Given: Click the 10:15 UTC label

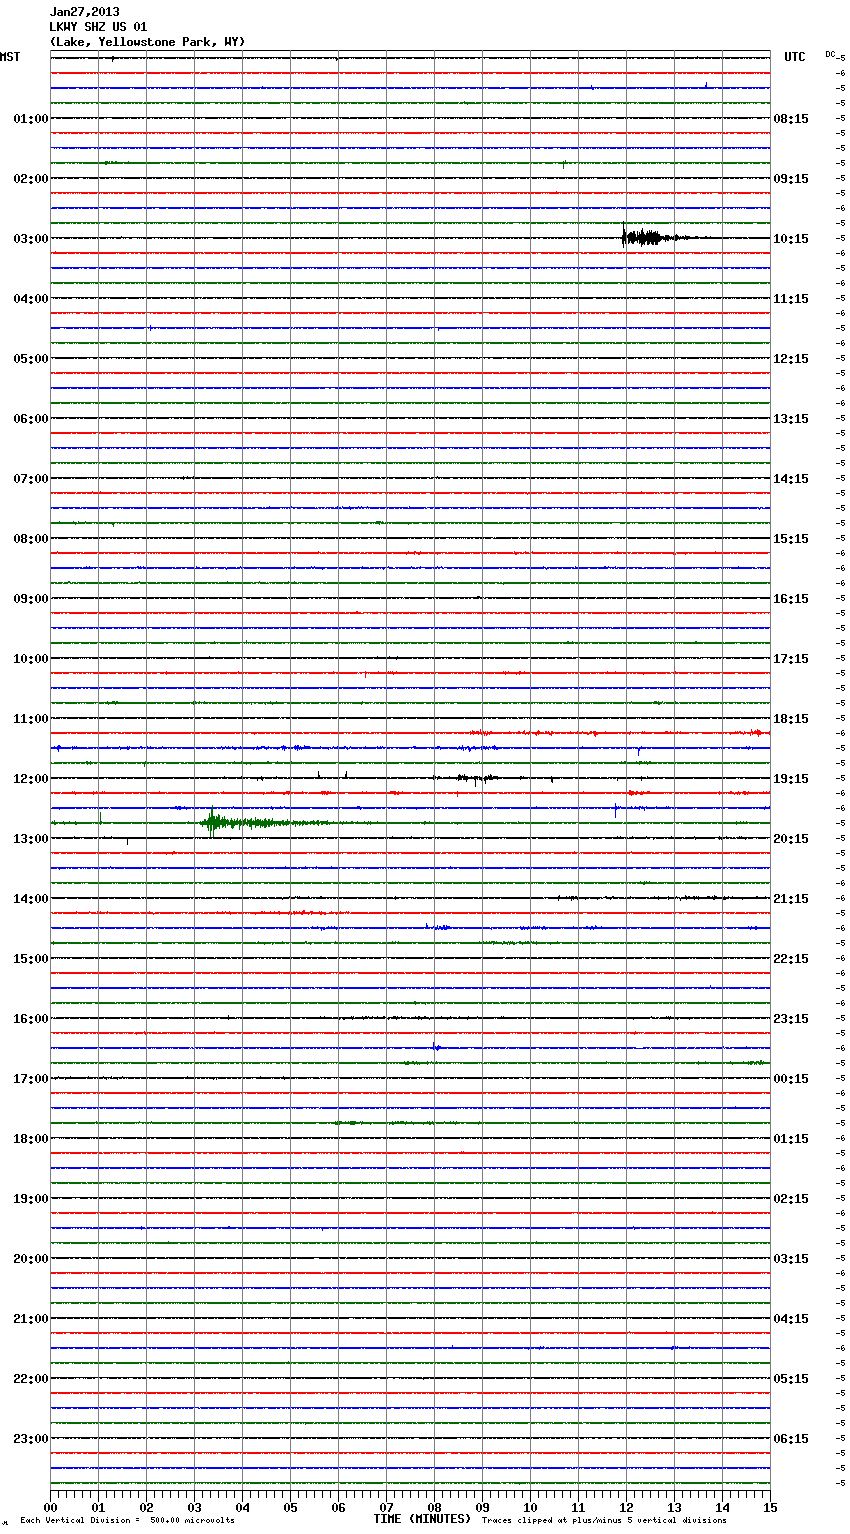Looking at the screenshot, I should (791, 239).
